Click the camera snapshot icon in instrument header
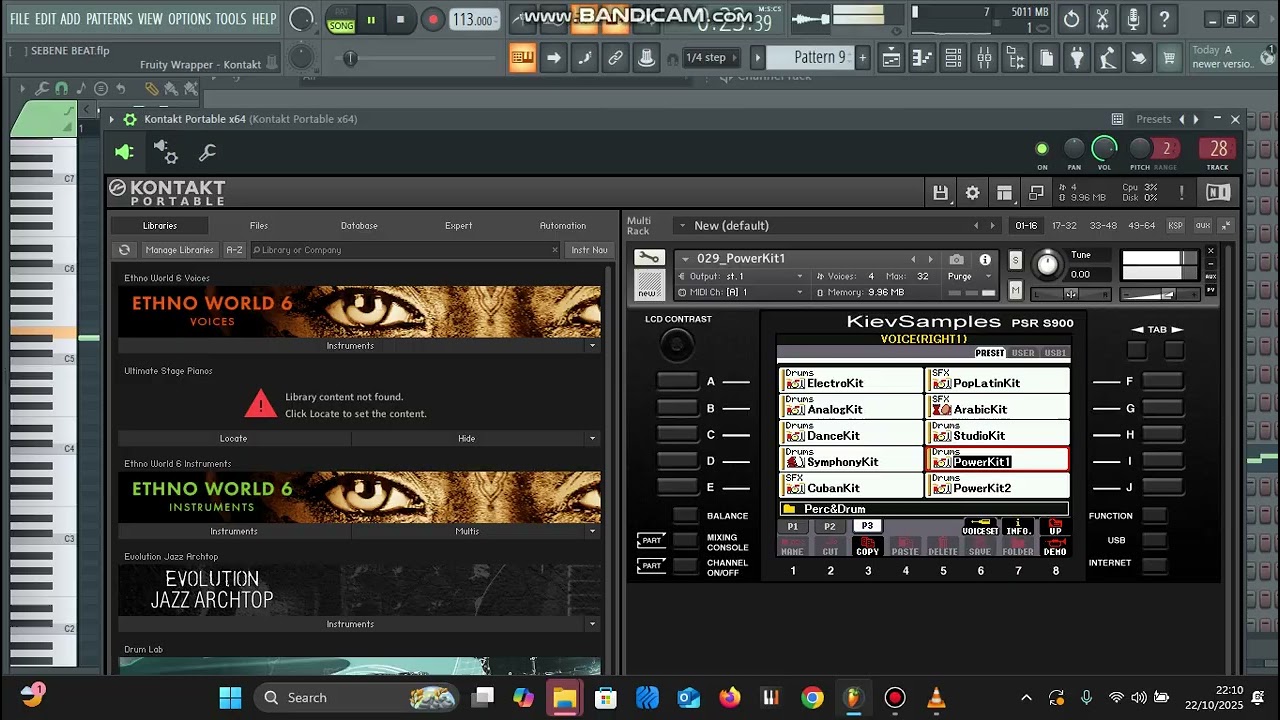Viewport: 1280px width, 720px height. click(957, 259)
